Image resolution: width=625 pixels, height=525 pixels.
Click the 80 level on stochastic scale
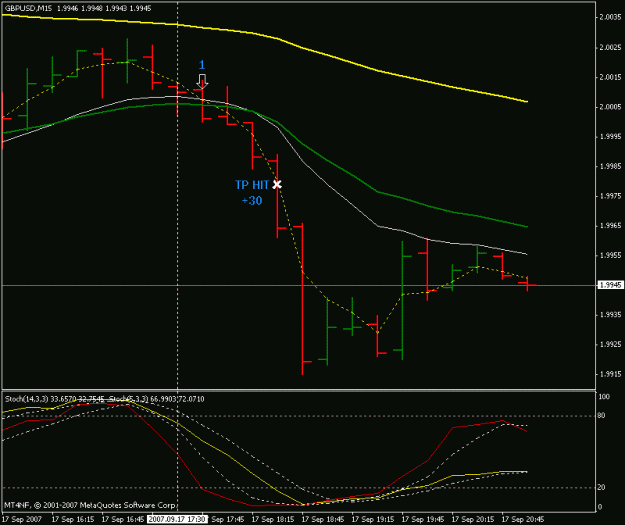click(x=601, y=416)
